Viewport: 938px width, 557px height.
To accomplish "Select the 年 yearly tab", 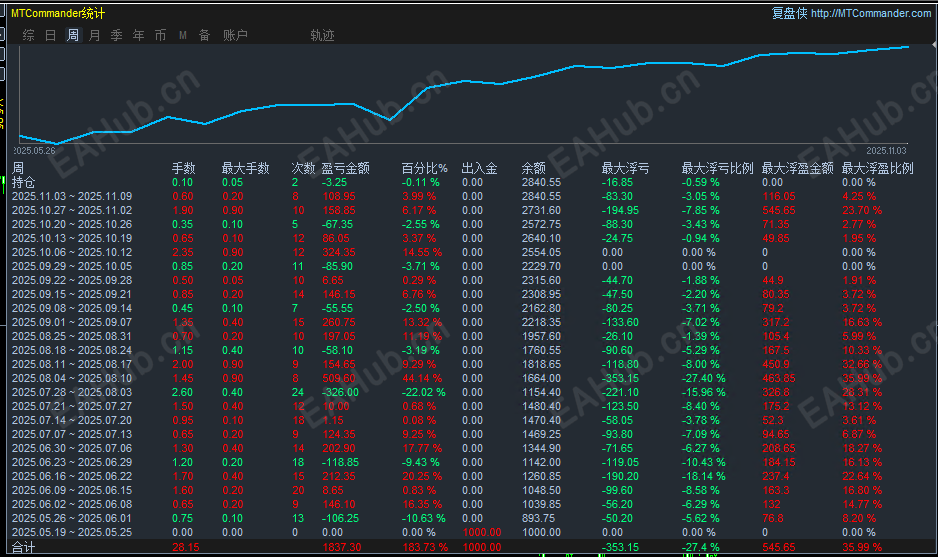I will coord(138,35).
